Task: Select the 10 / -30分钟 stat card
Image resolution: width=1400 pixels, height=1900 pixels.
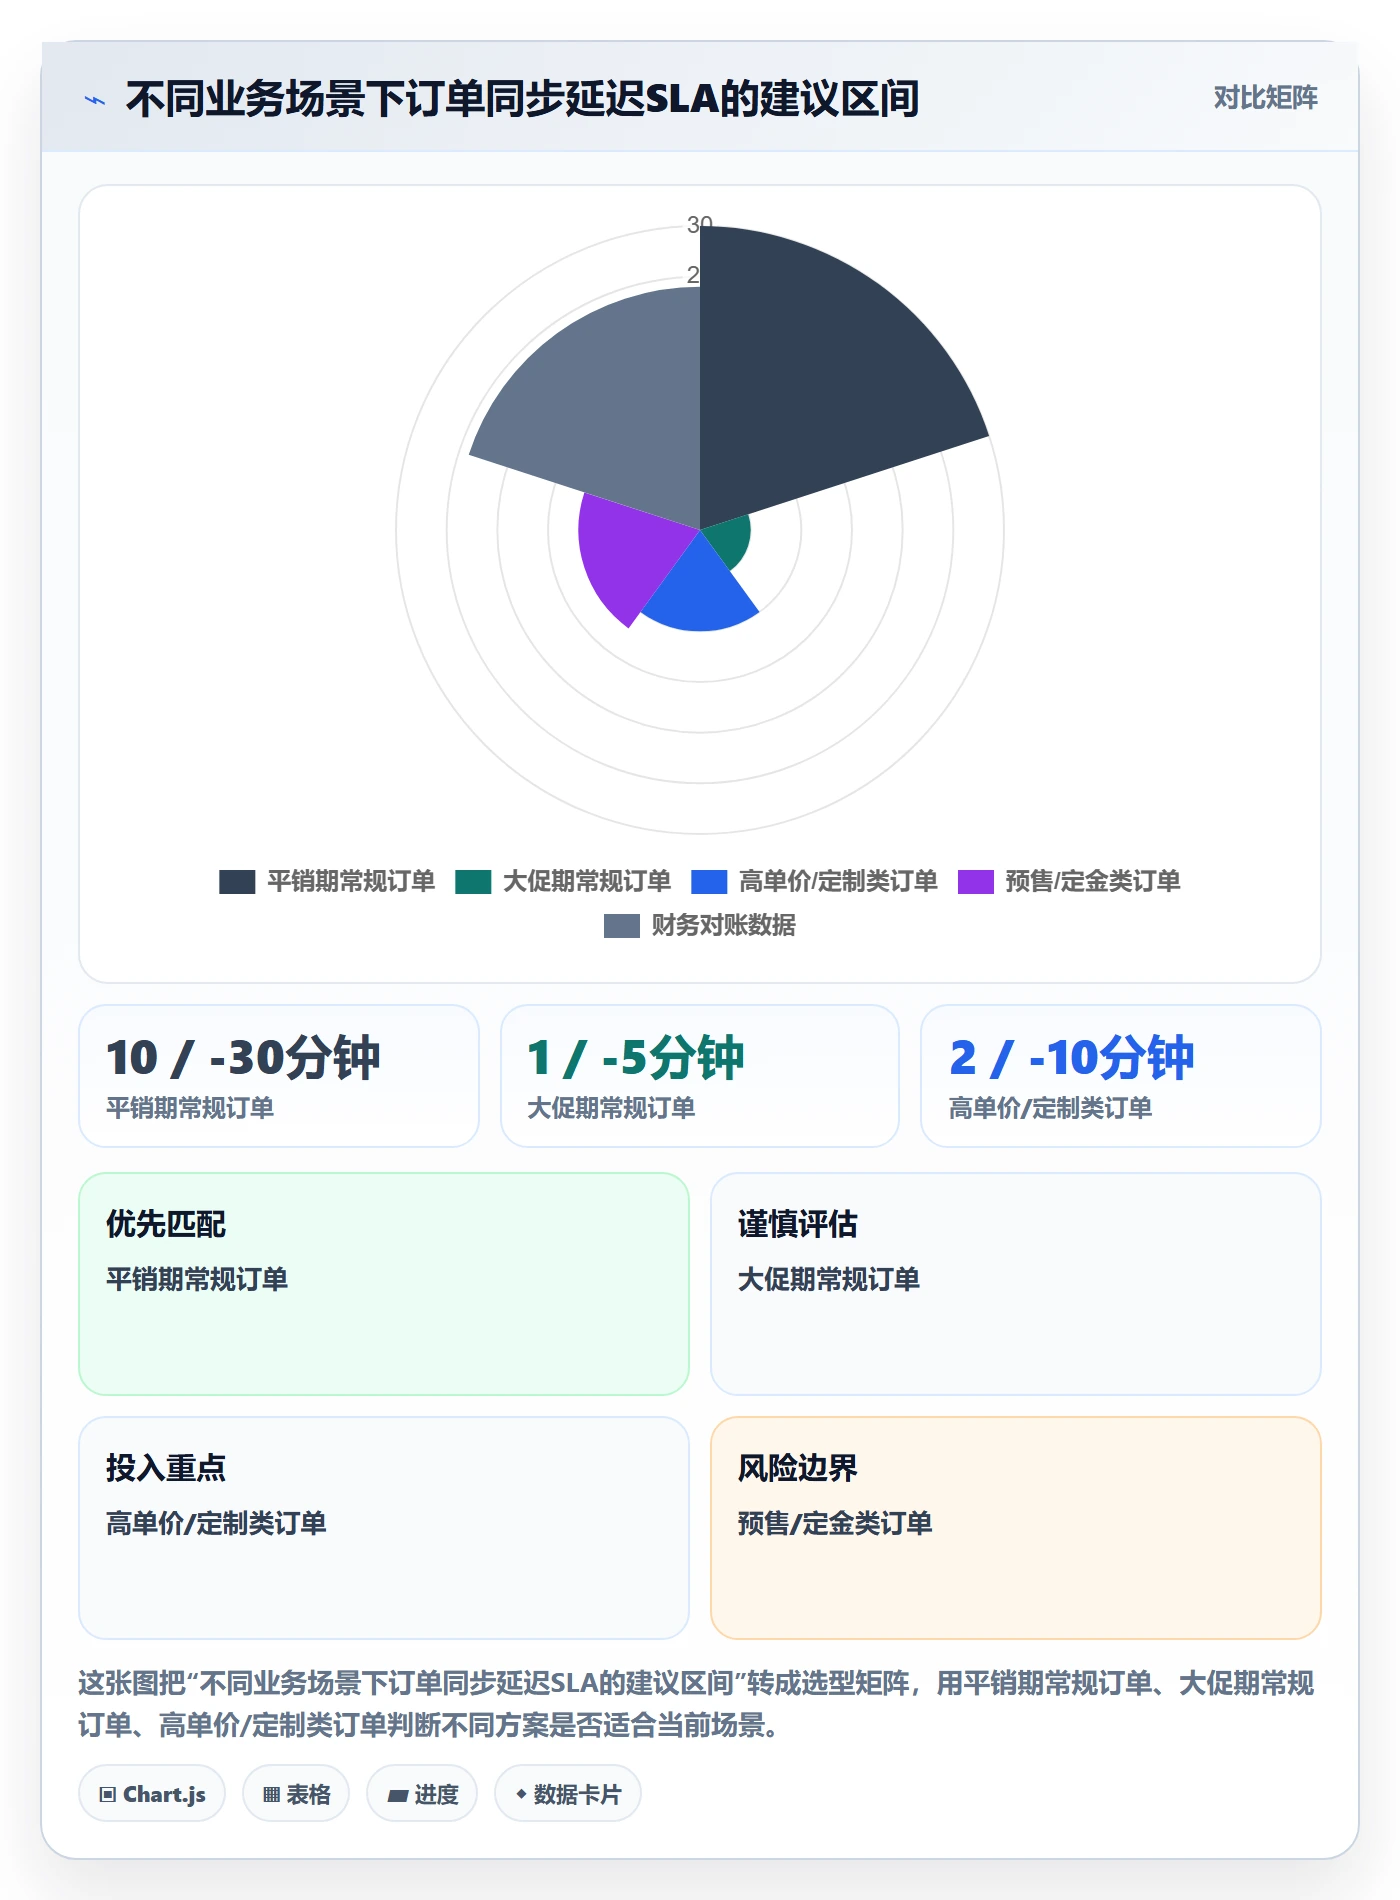Action: pyautogui.click(x=279, y=1076)
